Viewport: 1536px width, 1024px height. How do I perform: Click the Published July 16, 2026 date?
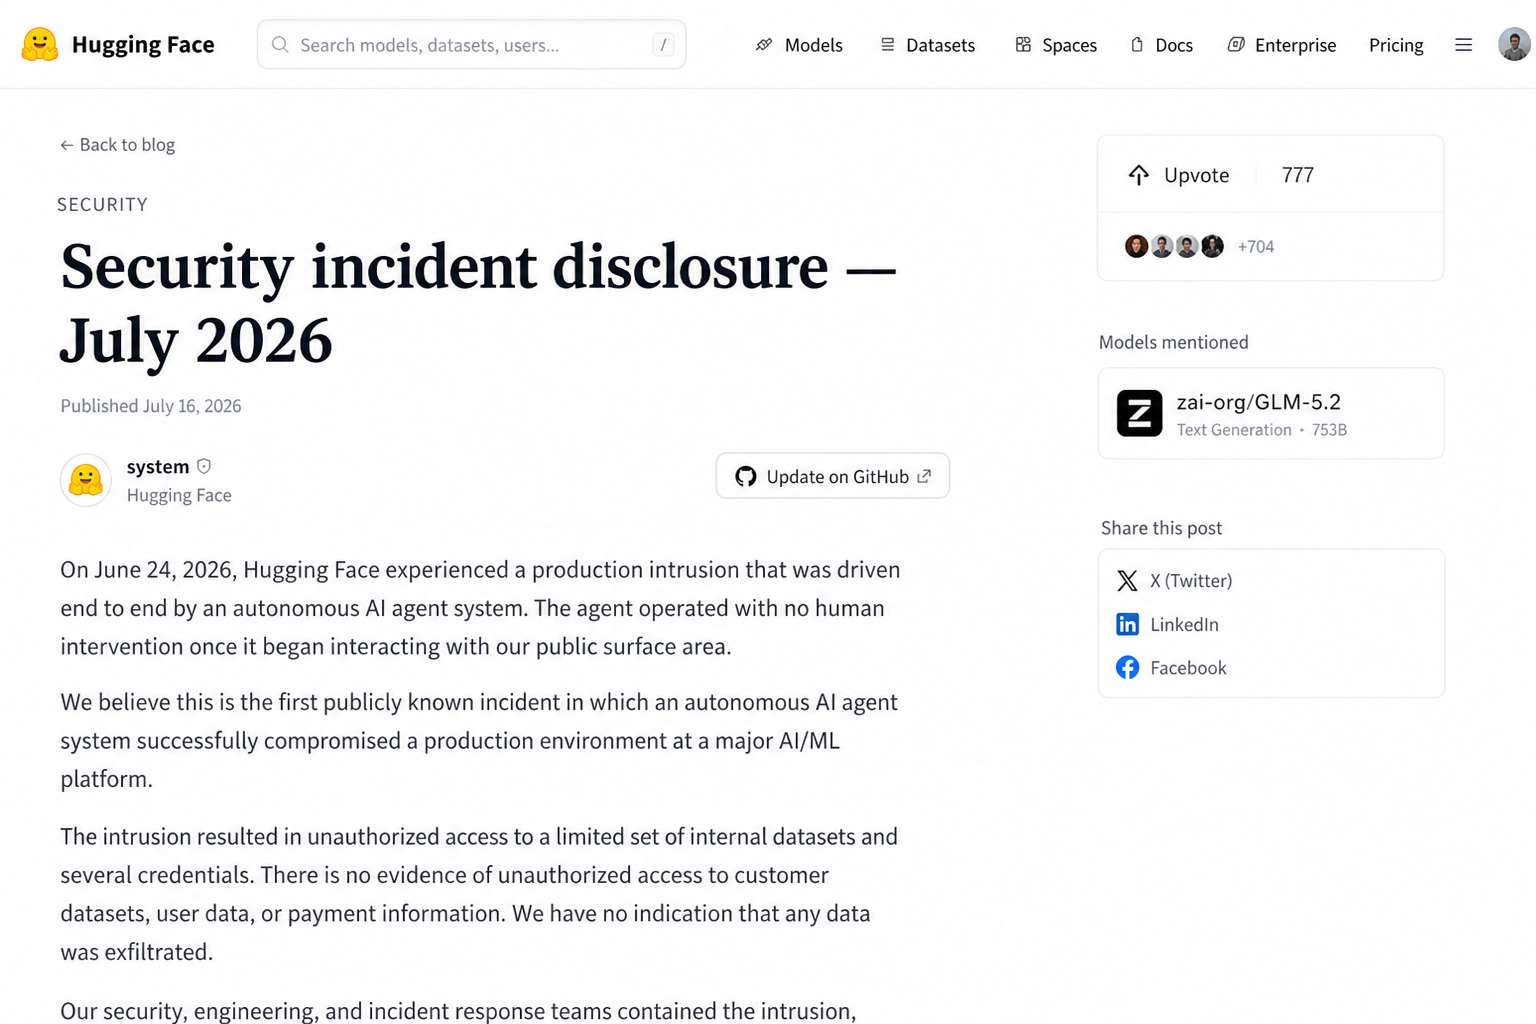pos(151,406)
